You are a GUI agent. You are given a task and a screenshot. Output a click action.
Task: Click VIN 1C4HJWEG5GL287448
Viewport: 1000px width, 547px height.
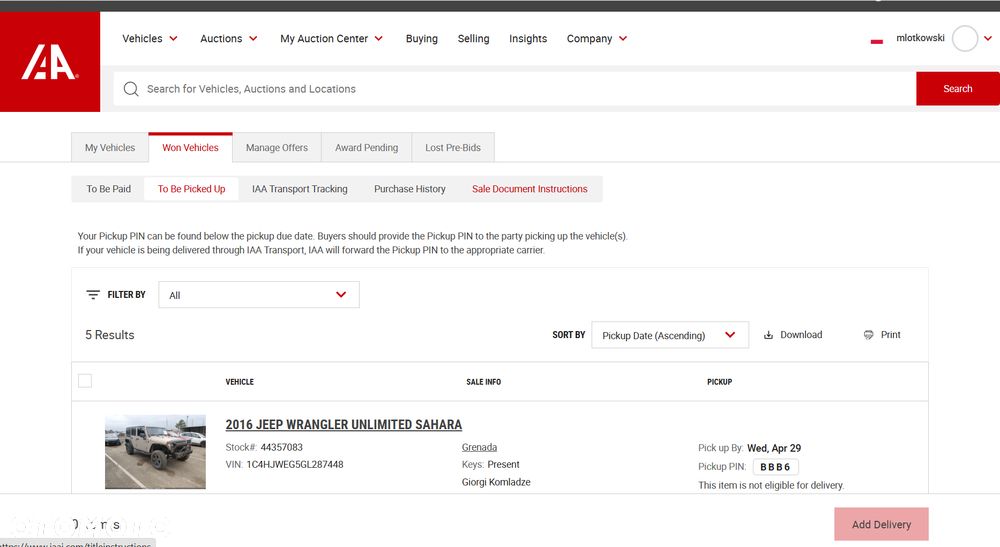pos(295,464)
